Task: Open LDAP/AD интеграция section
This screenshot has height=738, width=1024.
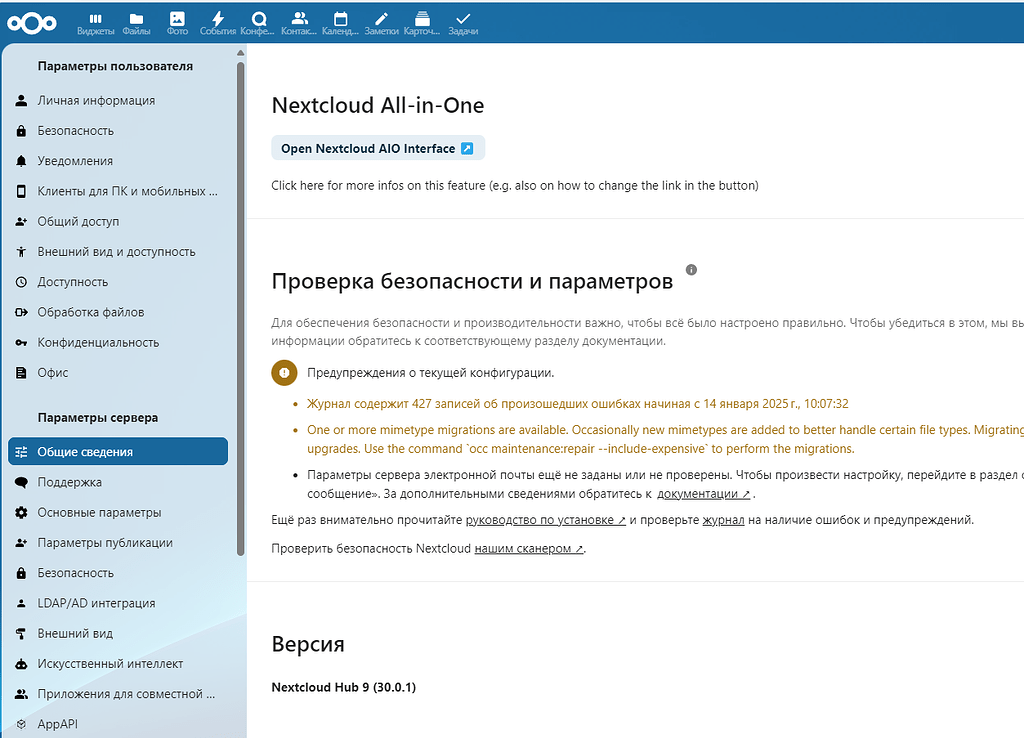Action: click(x=95, y=603)
